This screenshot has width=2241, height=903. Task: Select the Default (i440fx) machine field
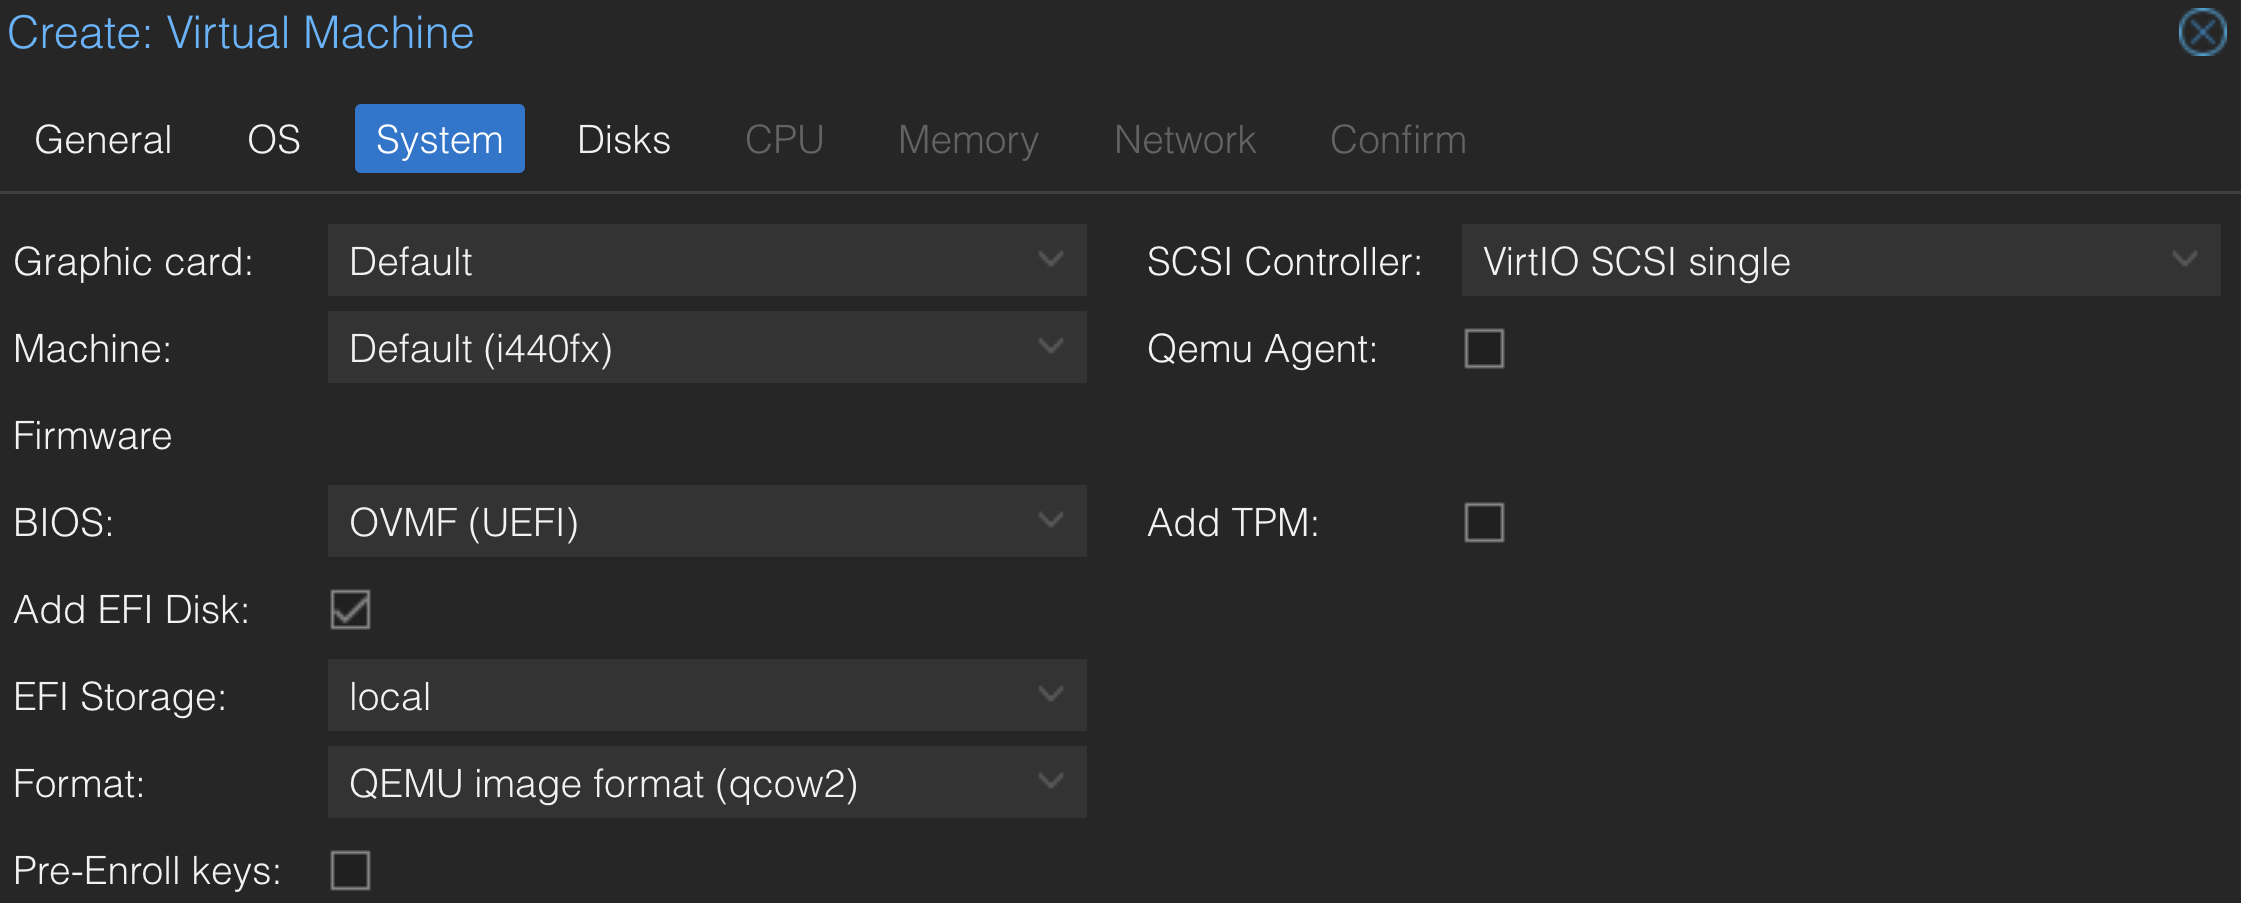(707, 347)
